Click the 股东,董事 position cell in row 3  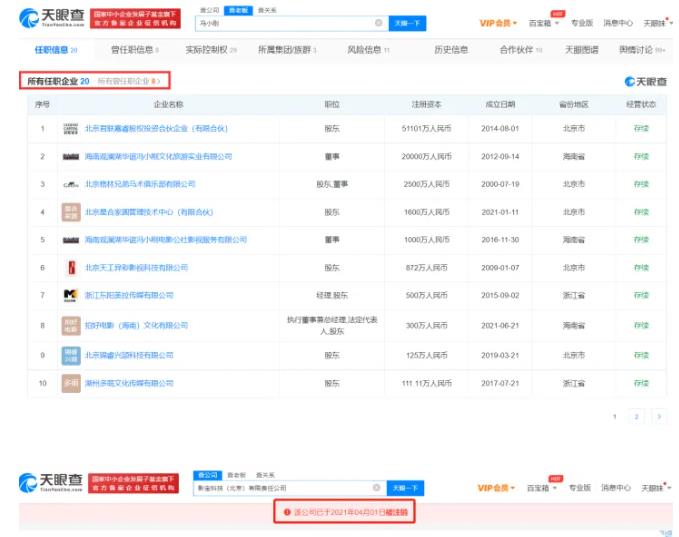tap(332, 184)
